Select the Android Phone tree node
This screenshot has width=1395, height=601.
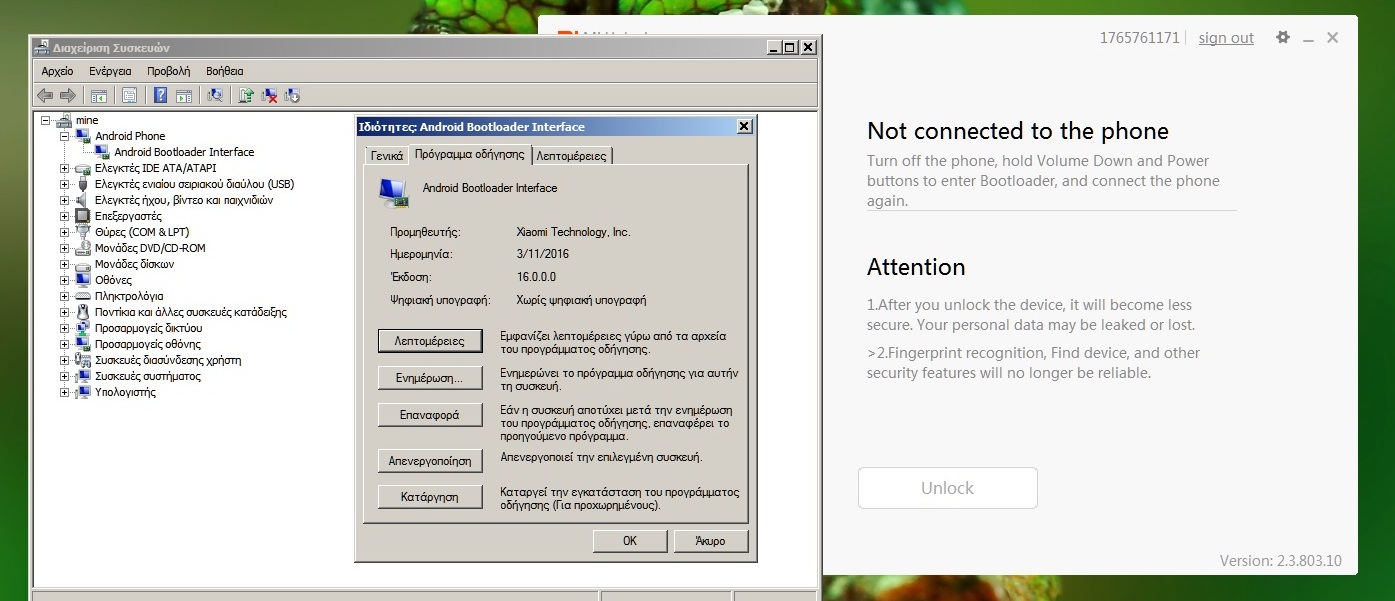130,136
